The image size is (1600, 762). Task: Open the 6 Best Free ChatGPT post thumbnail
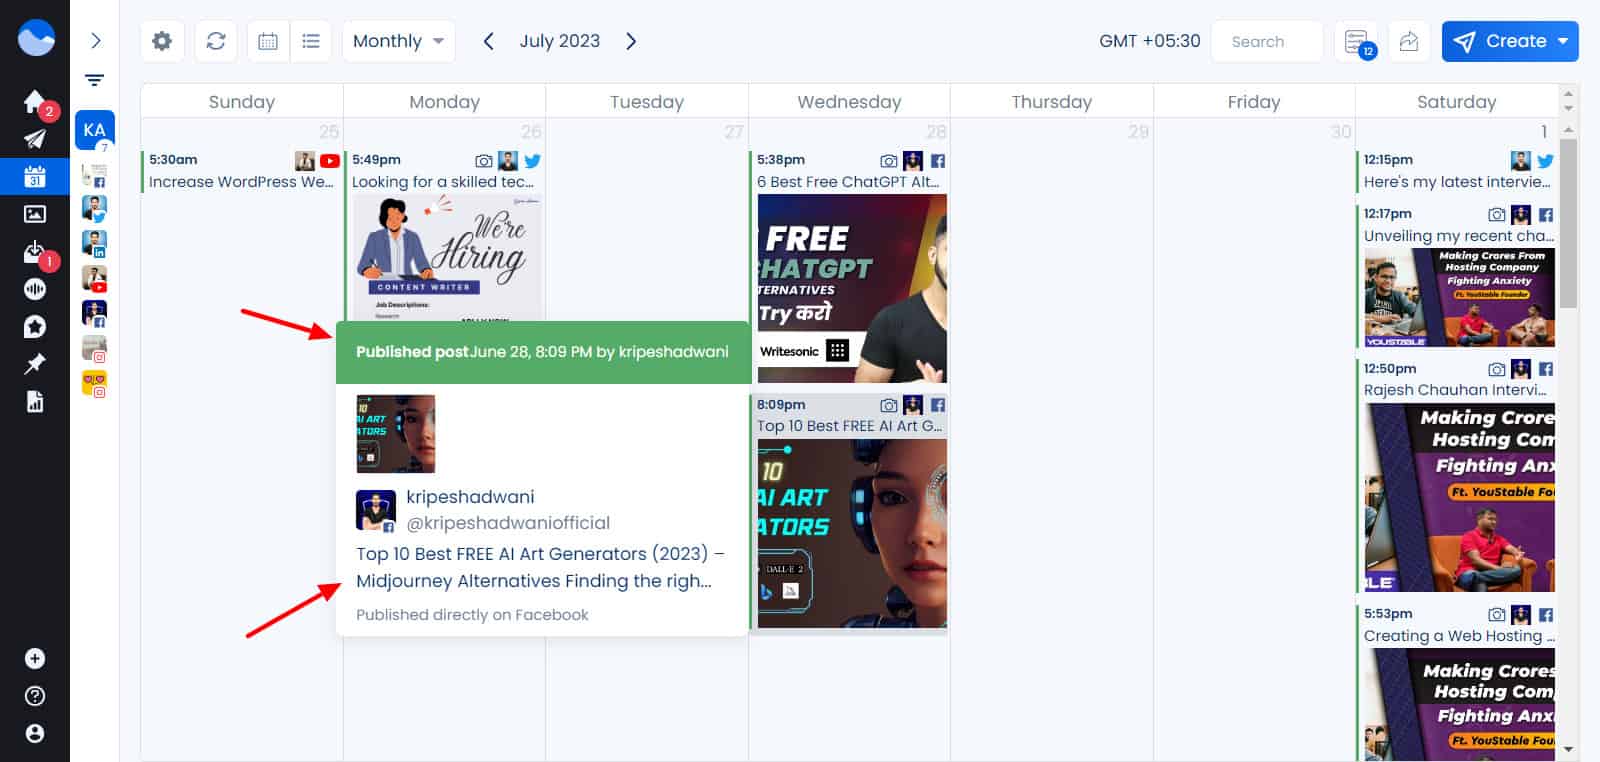pyautogui.click(x=851, y=288)
